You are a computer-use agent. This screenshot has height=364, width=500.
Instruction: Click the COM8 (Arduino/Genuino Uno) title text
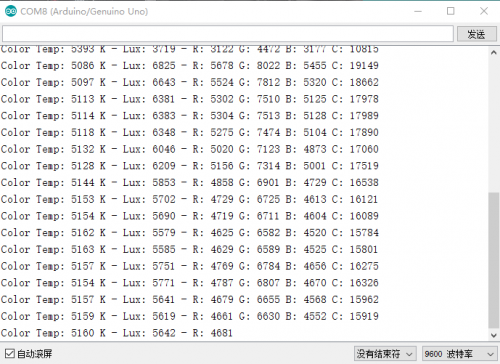point(84,11)
